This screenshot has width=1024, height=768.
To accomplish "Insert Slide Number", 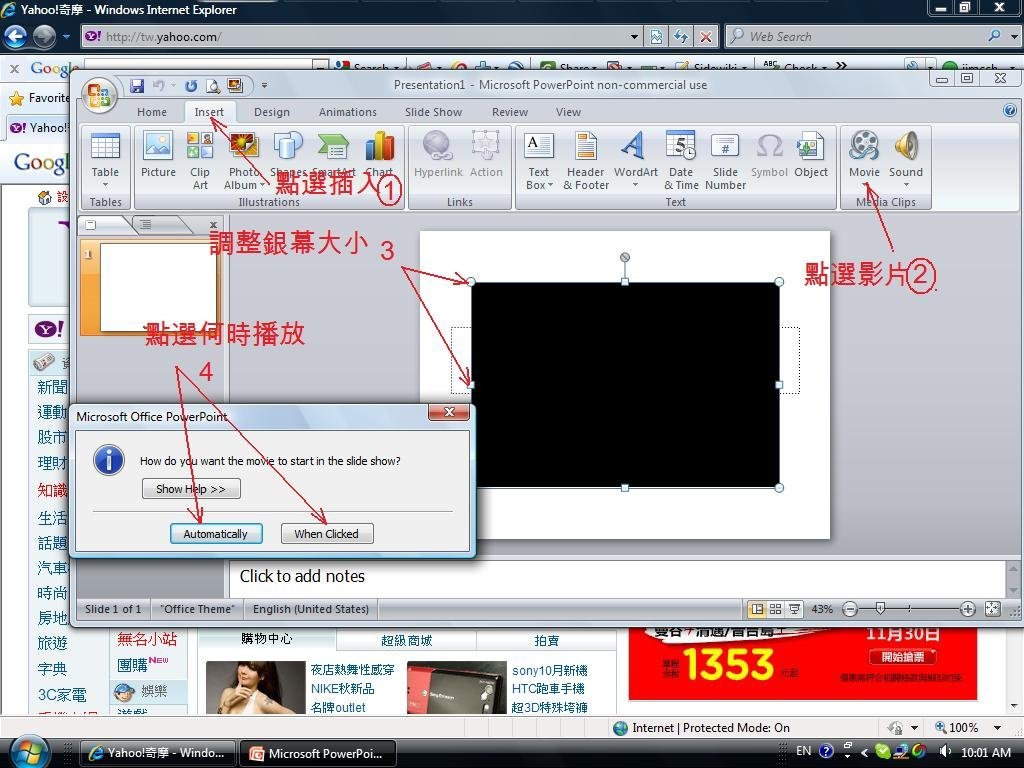I will [x=725, y=160].
